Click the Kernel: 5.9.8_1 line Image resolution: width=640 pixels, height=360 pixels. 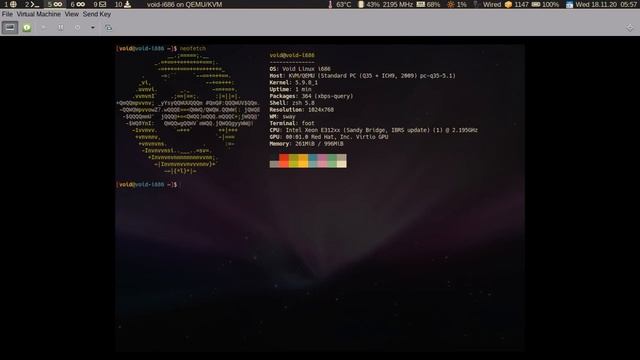click(x=293, y=82)
